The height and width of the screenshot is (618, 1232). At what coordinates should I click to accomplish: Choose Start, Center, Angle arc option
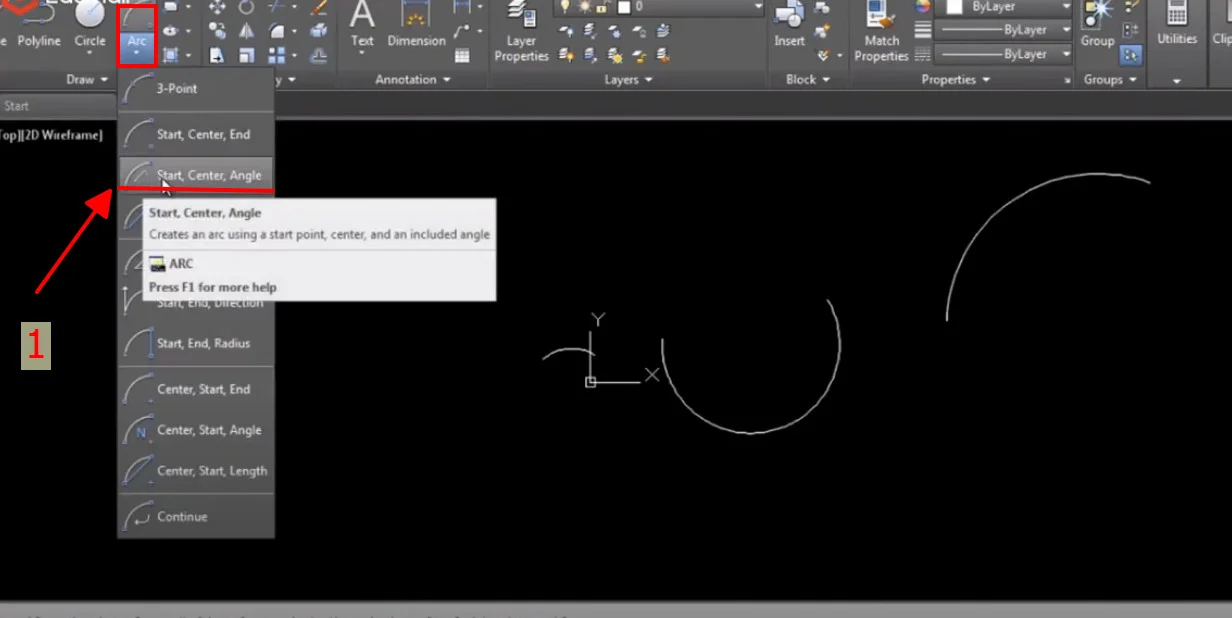pos(196,175)
